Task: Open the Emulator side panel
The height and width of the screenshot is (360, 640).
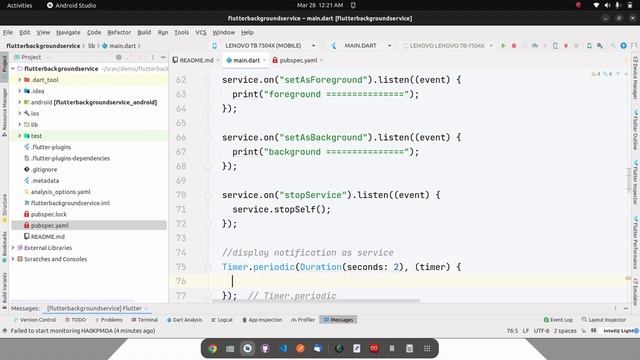Action: (x=636, y=292)
